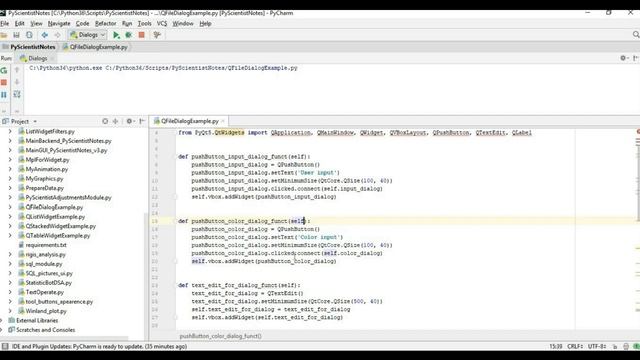Run 'Dialogs' with the green play icon
The width and height of the screenshot is (640, 360).
(116, 35)
